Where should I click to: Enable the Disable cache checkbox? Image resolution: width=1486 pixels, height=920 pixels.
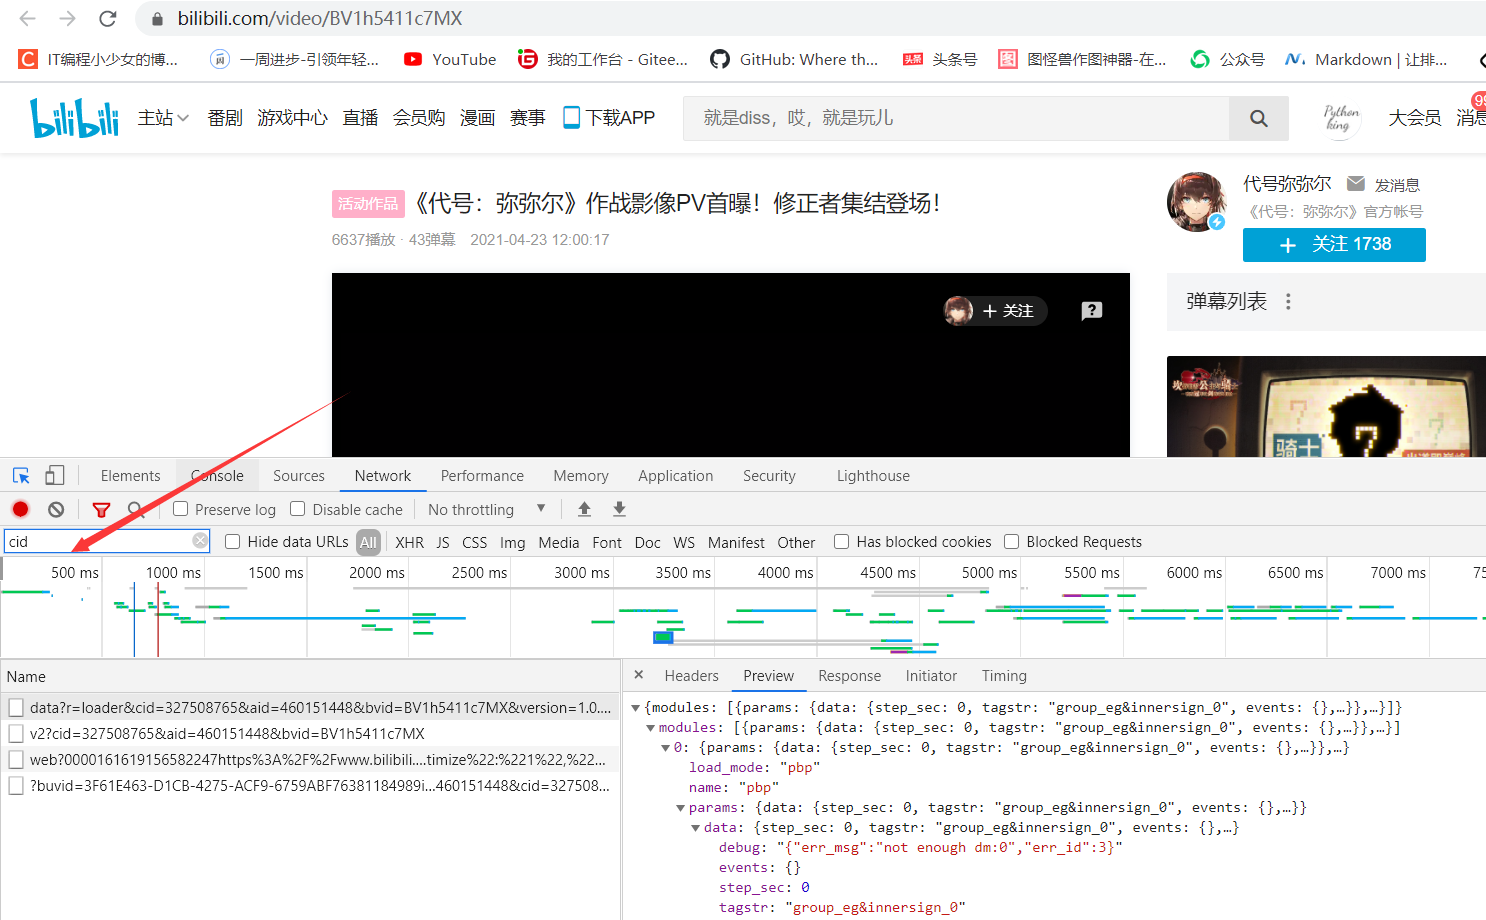click(298, 509)
